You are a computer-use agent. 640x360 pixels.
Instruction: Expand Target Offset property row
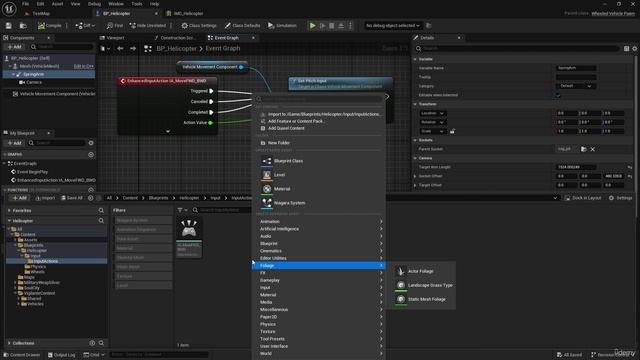click(x=416, y=185)
